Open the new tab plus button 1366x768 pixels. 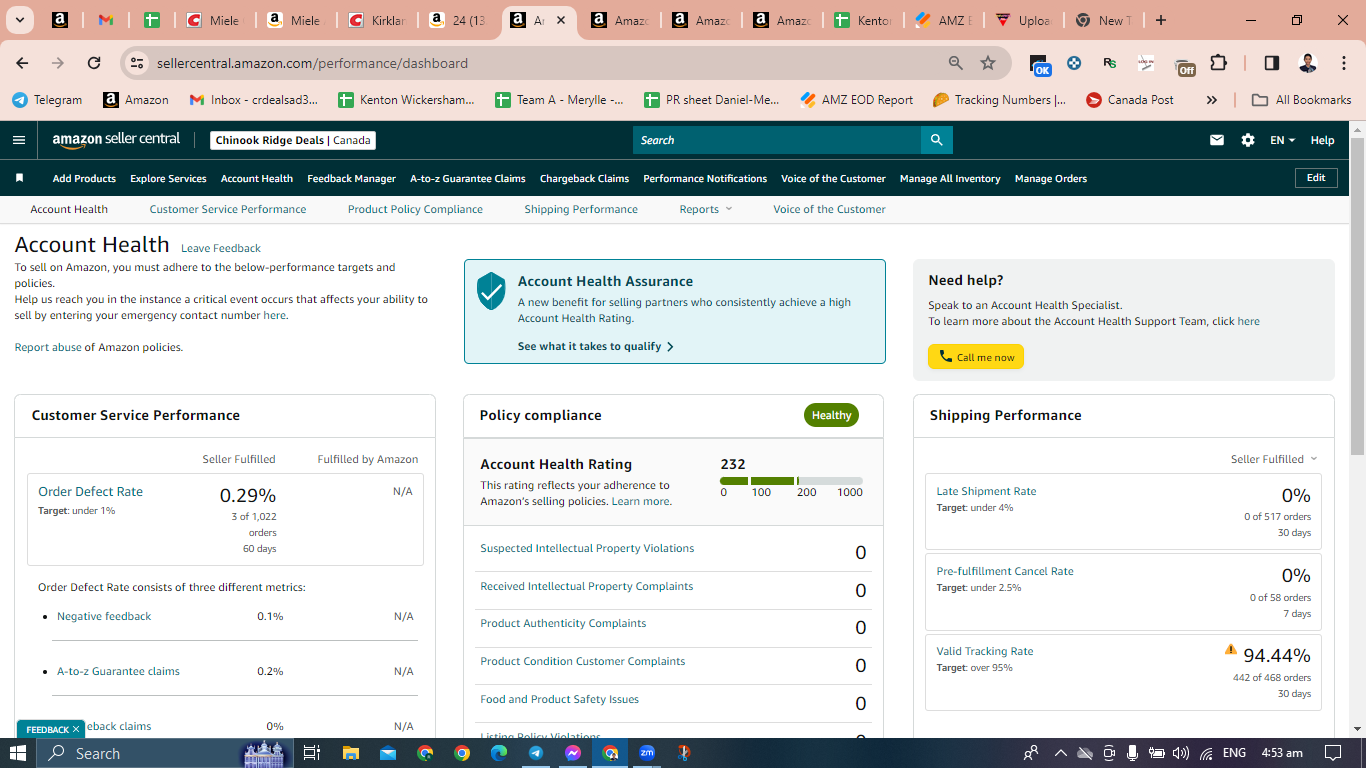[1160, 20]
